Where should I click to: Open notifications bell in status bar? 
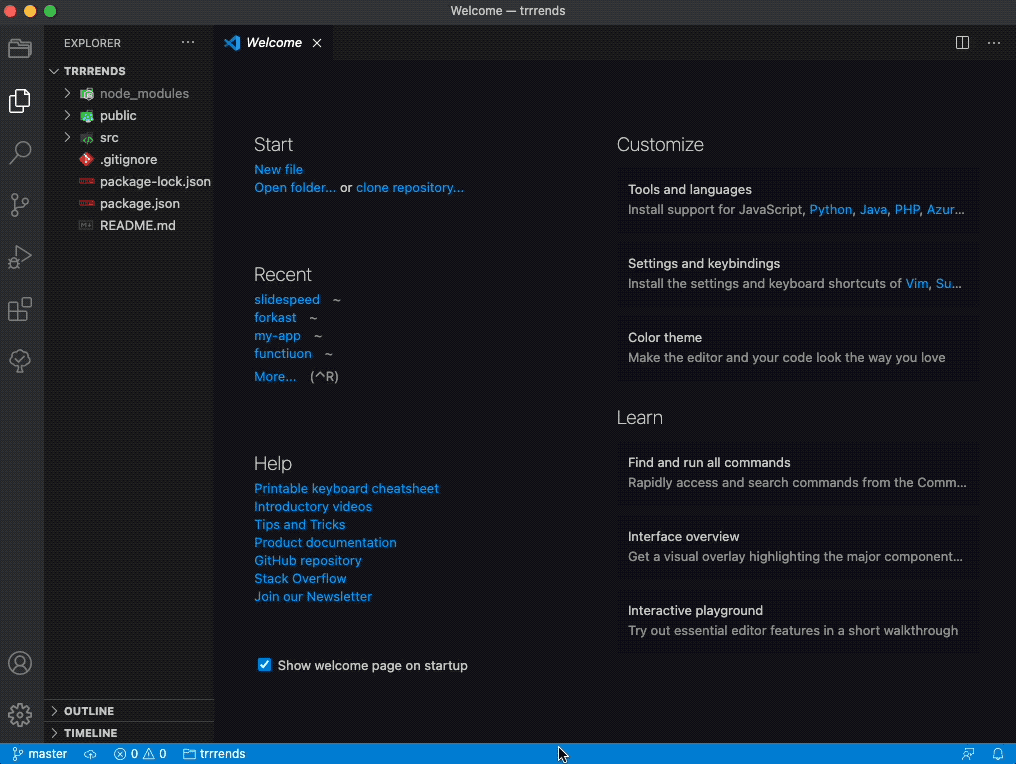[998, 754]
